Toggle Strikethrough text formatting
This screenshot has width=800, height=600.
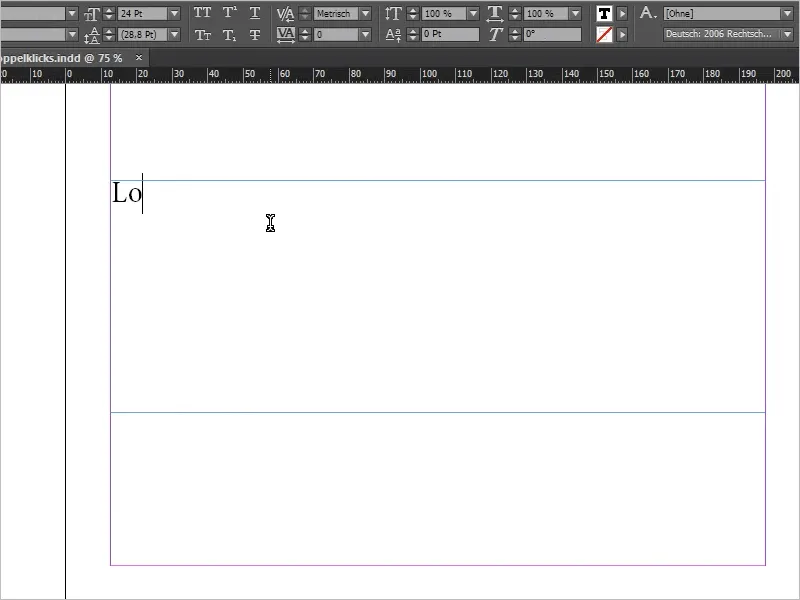pyautogui.click(x=255, y=35)
